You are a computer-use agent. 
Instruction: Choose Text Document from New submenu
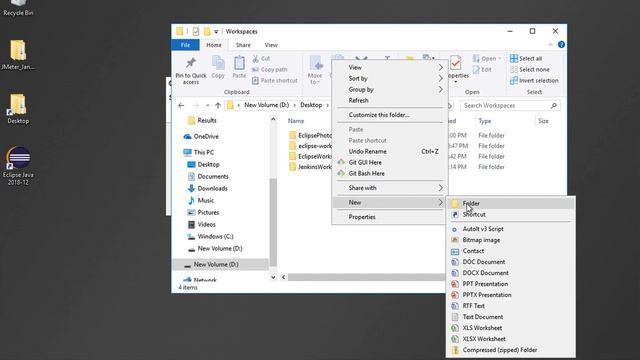click(x=511, y=317)
